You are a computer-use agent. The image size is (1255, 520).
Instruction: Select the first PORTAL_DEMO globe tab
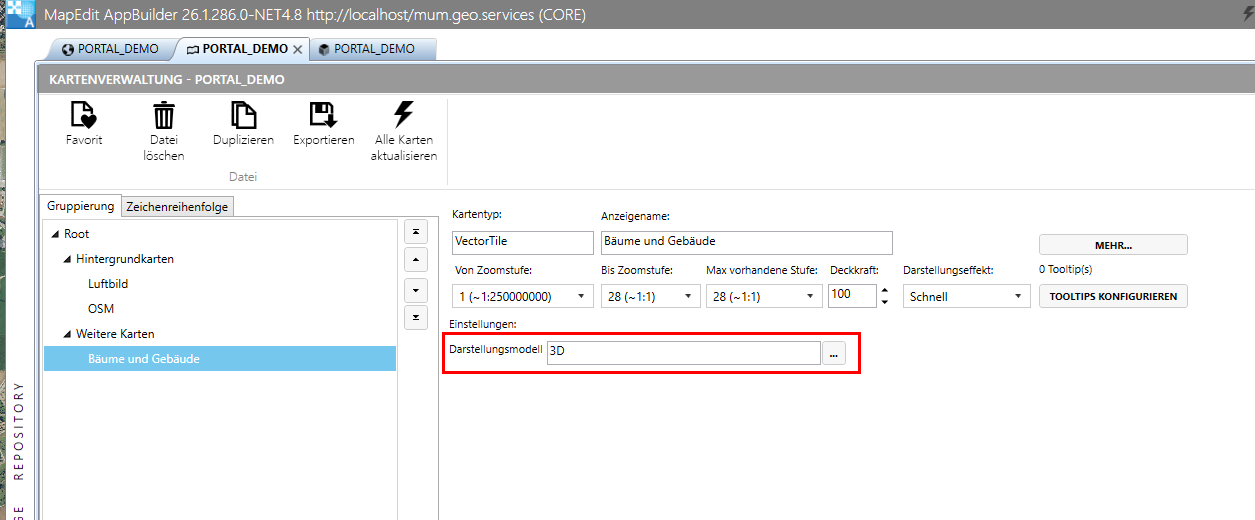(x=110, y=49)
